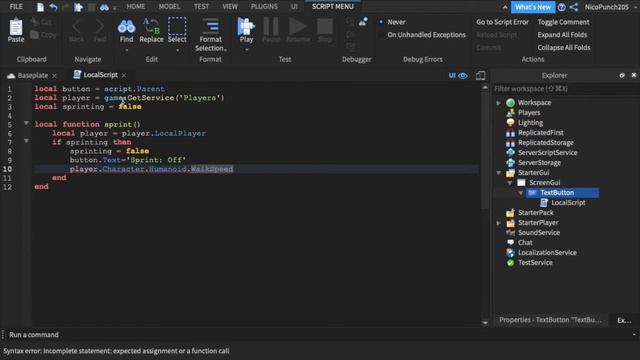This screenshot has width=640, height=360.
Task: Click the Lighting bulb icon
Action: pos(510,122)
